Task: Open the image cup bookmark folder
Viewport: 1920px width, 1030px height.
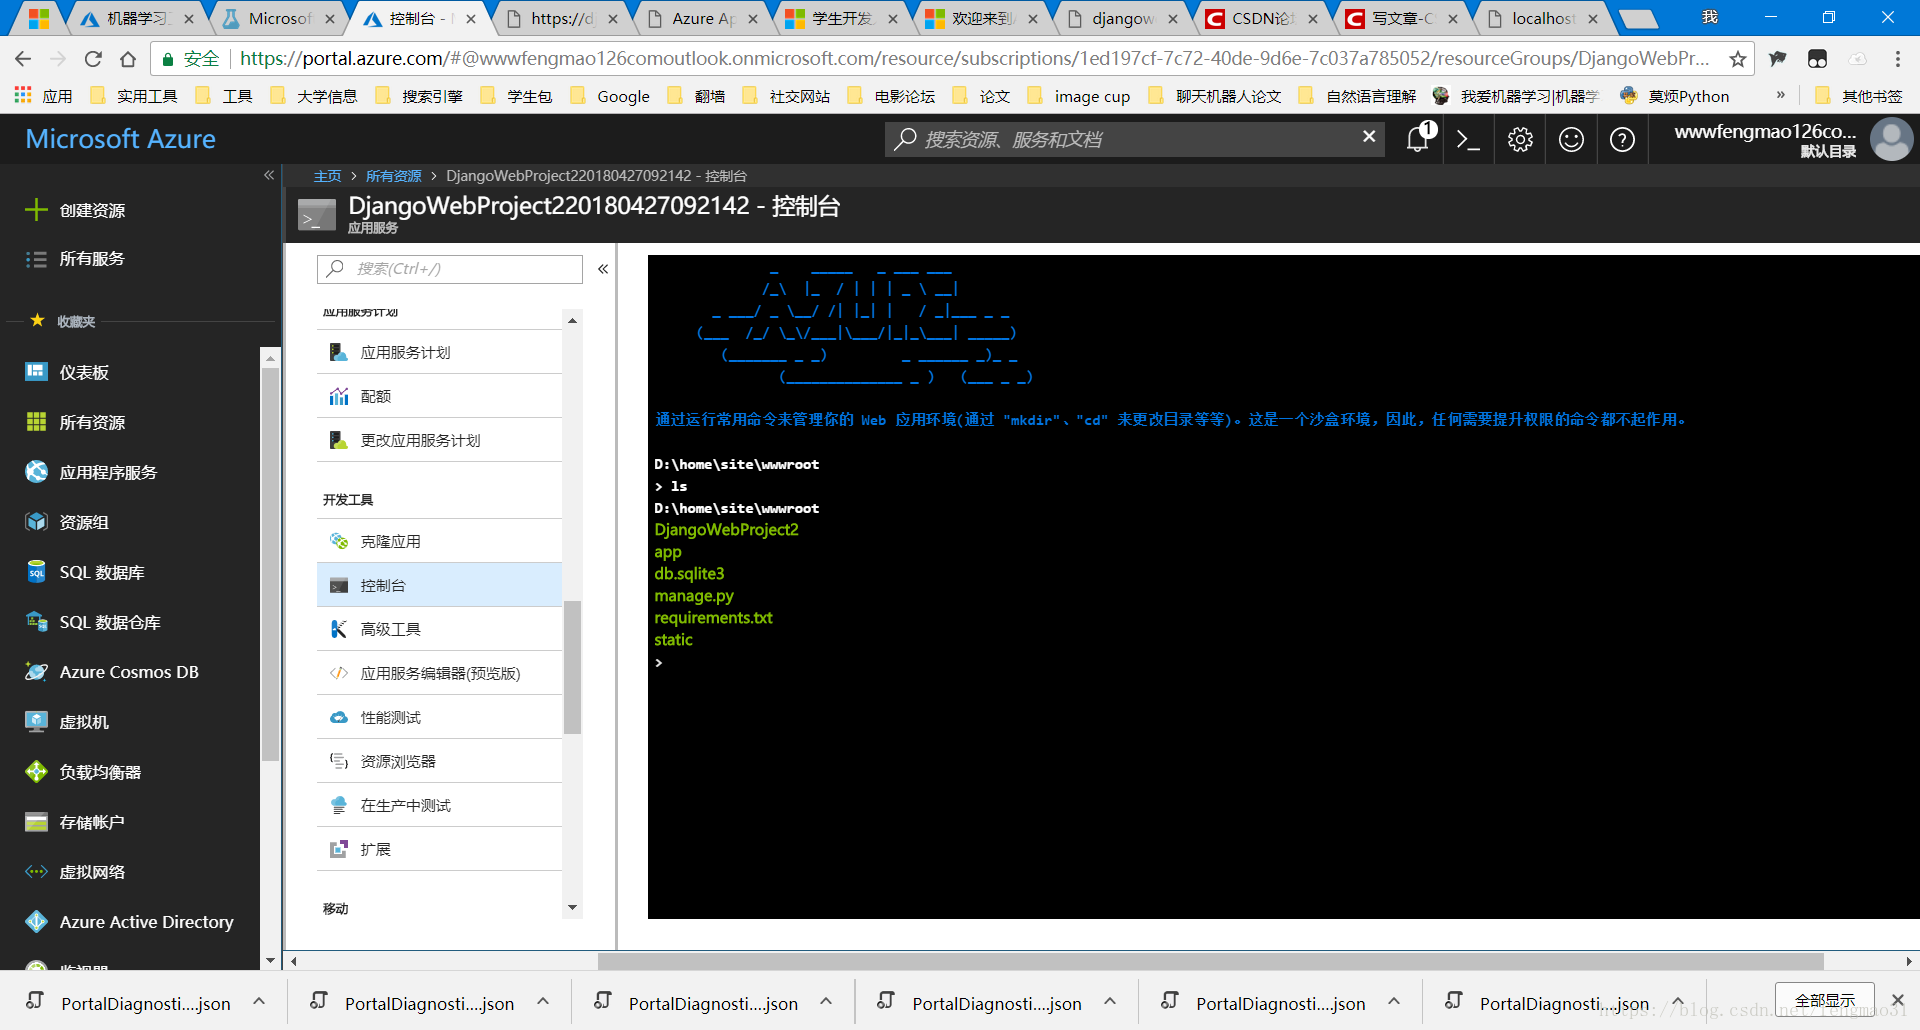Action: (1078, 96)
